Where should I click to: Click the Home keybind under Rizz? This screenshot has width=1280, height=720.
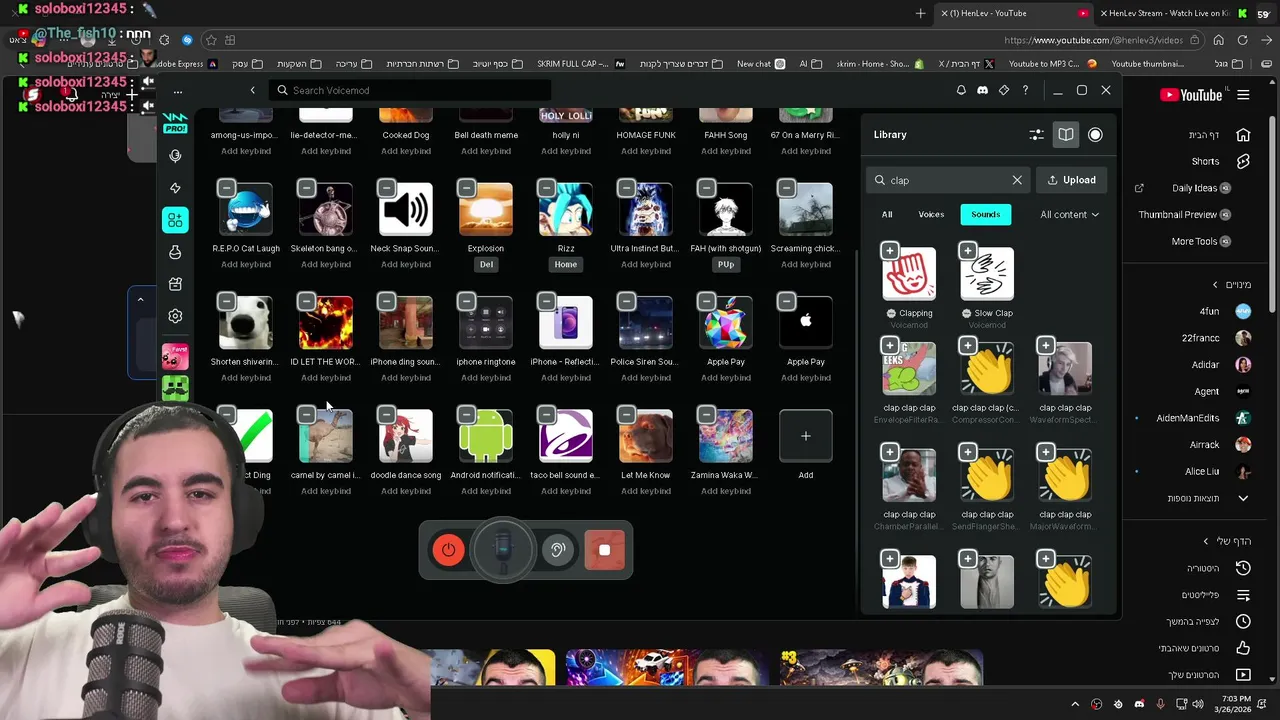[x=566, y=264]
